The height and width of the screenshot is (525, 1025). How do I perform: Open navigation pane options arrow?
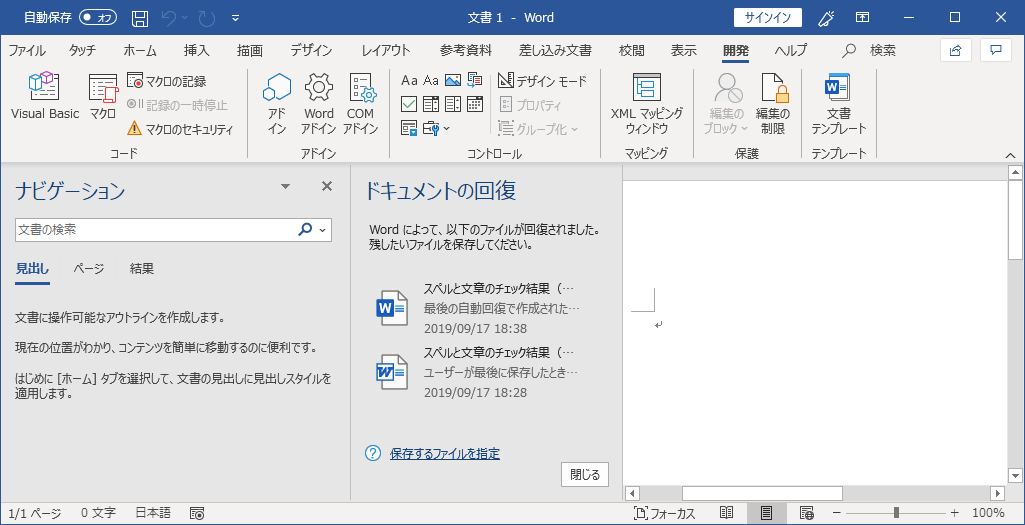(x=285, y=187)
